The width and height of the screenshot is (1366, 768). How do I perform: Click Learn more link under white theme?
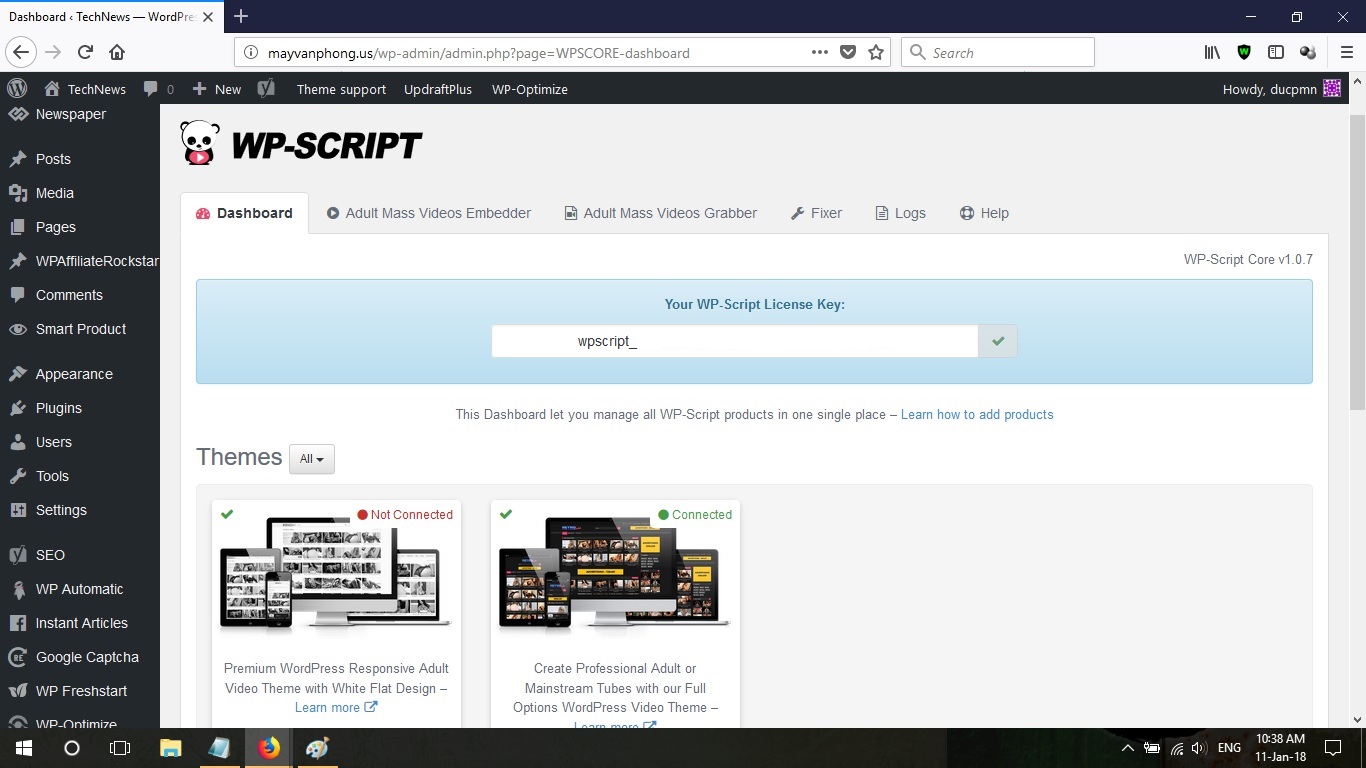tap(336, 707)
